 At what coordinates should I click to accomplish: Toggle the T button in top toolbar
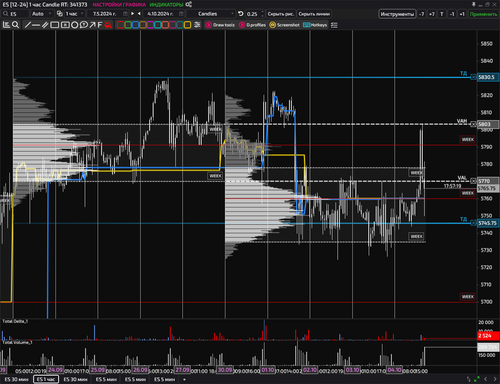click(442, 14)
